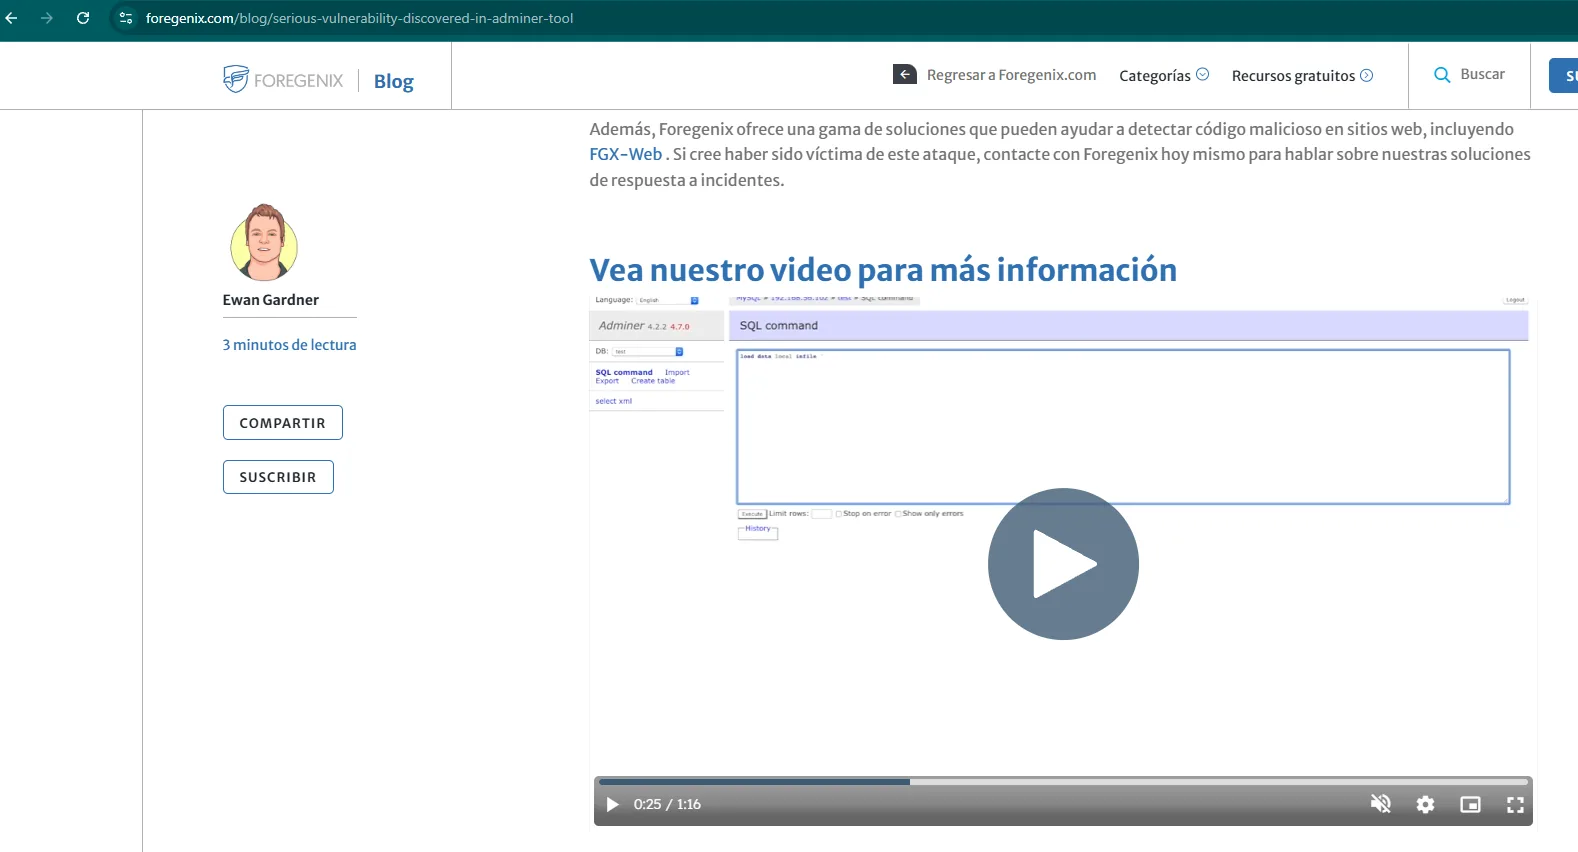Image resolution: width=1578 pixels, height=852 pixels.
Task: Seek in the video progress bar
Action: 1063,782
